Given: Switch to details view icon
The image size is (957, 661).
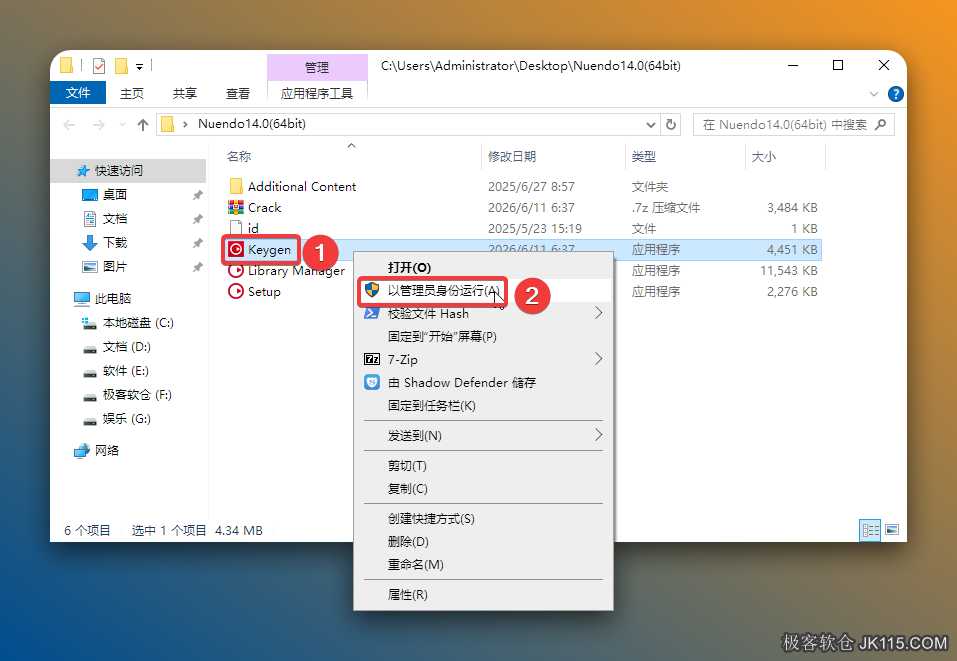Looking at the screenshot, I should point(870,530).
